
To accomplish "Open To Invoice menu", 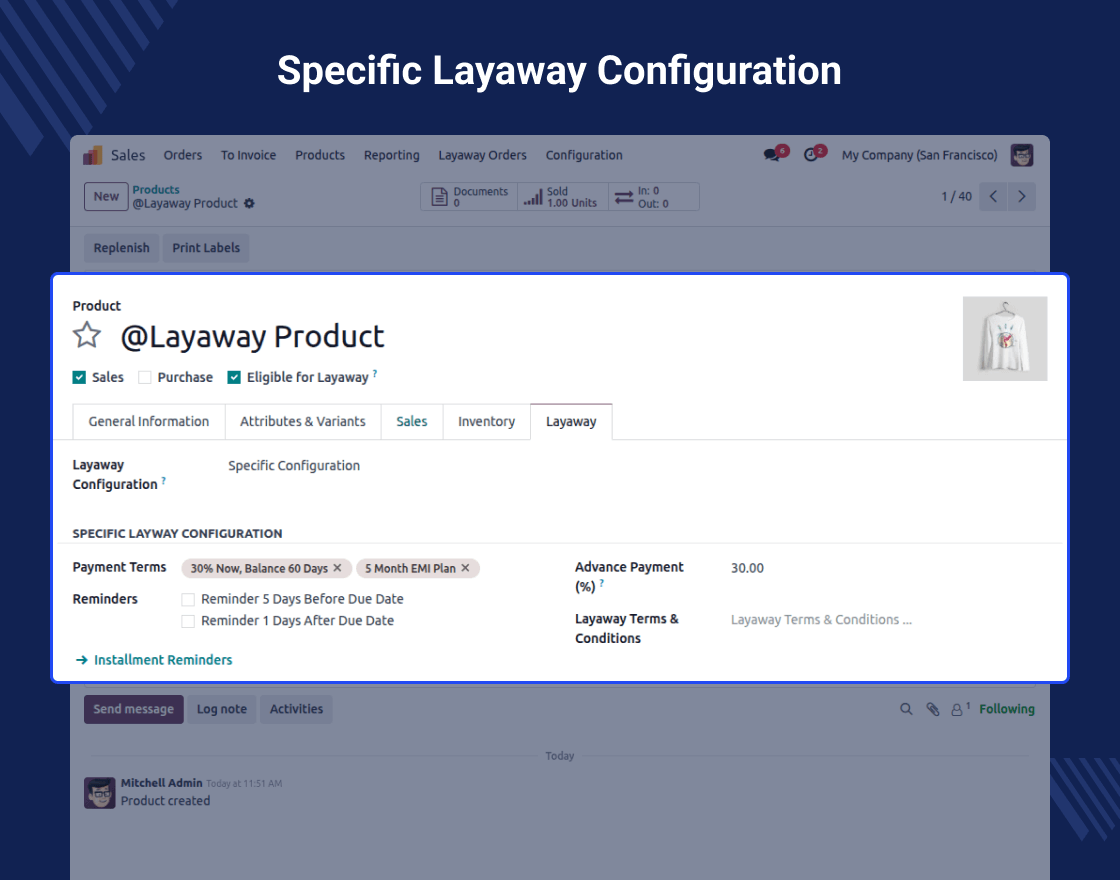I will 249,155.
